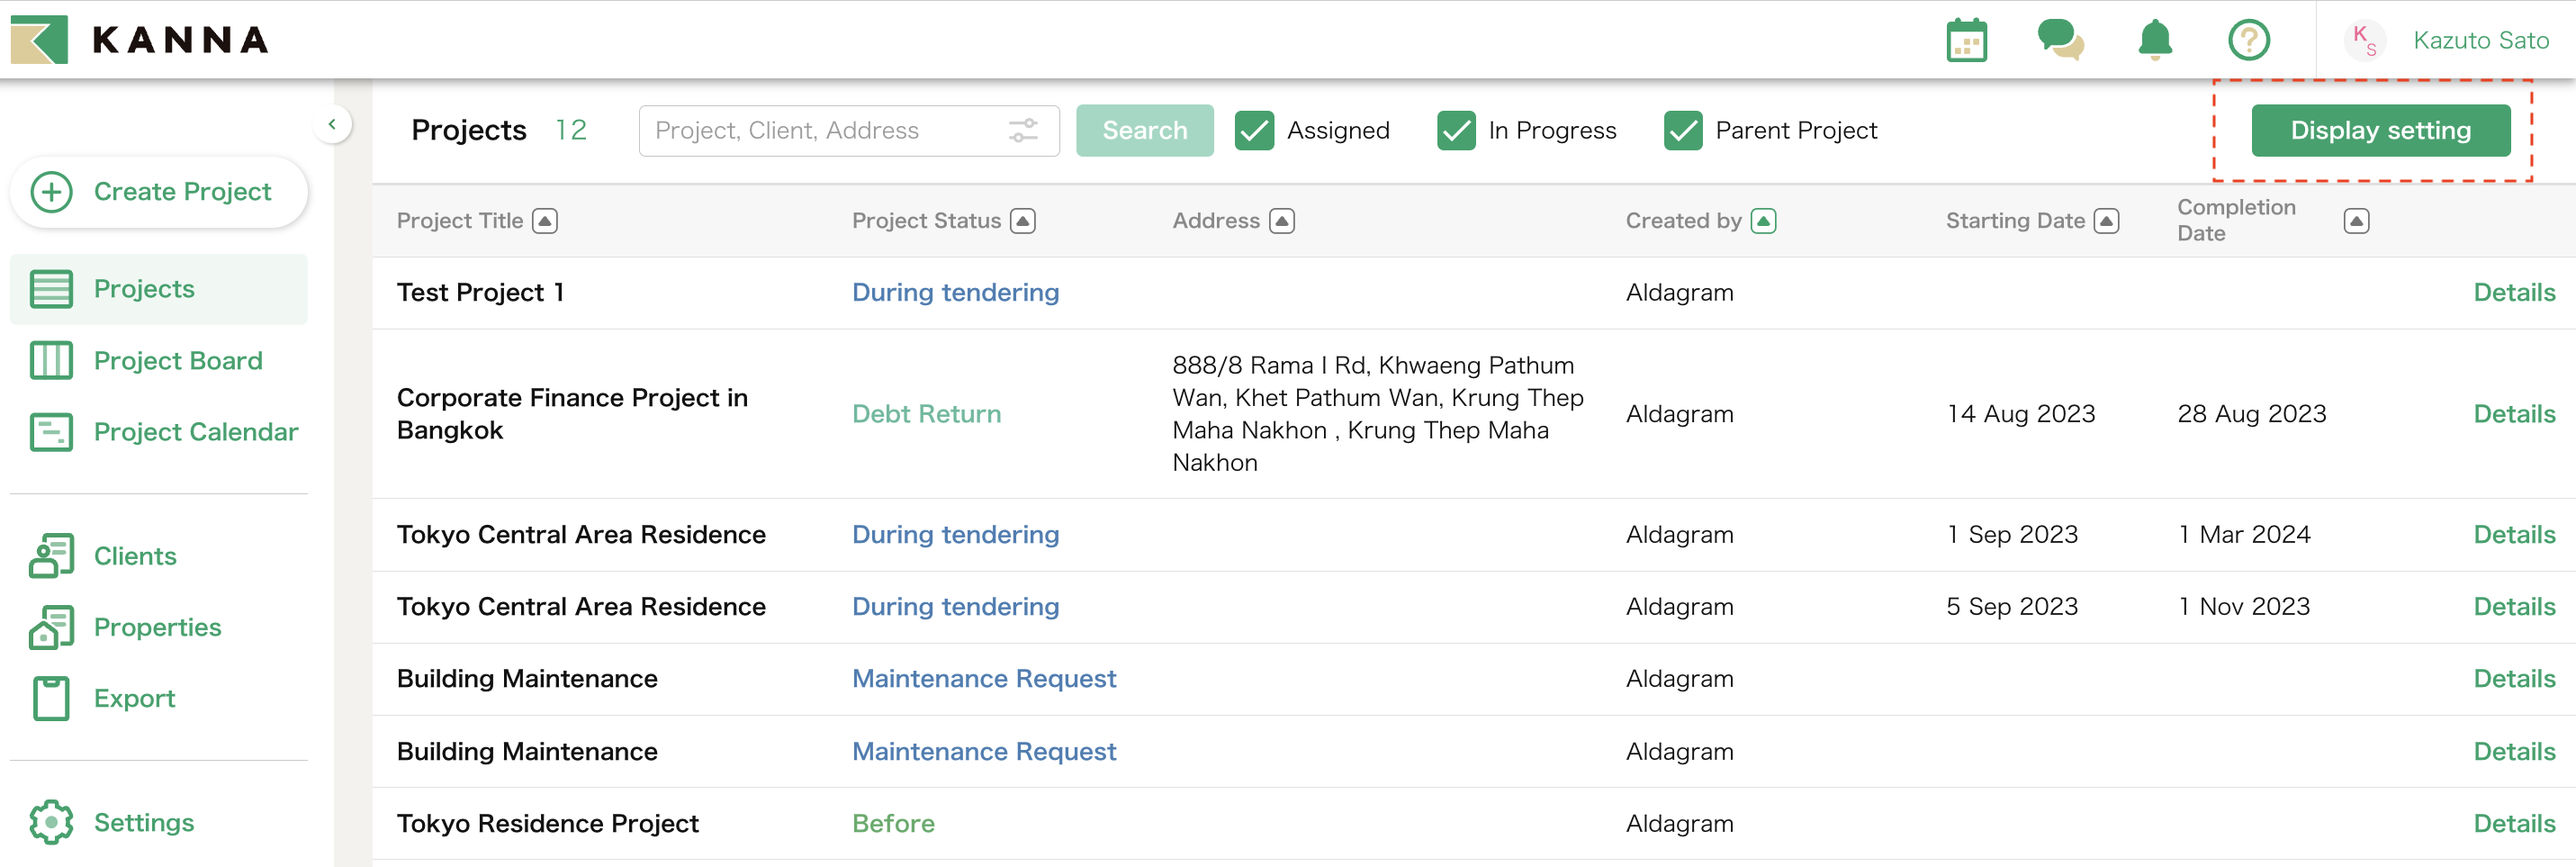Viewport: 2576px width, 867px height.
Task: Open Clients from the sidebar
Action: 135,556
